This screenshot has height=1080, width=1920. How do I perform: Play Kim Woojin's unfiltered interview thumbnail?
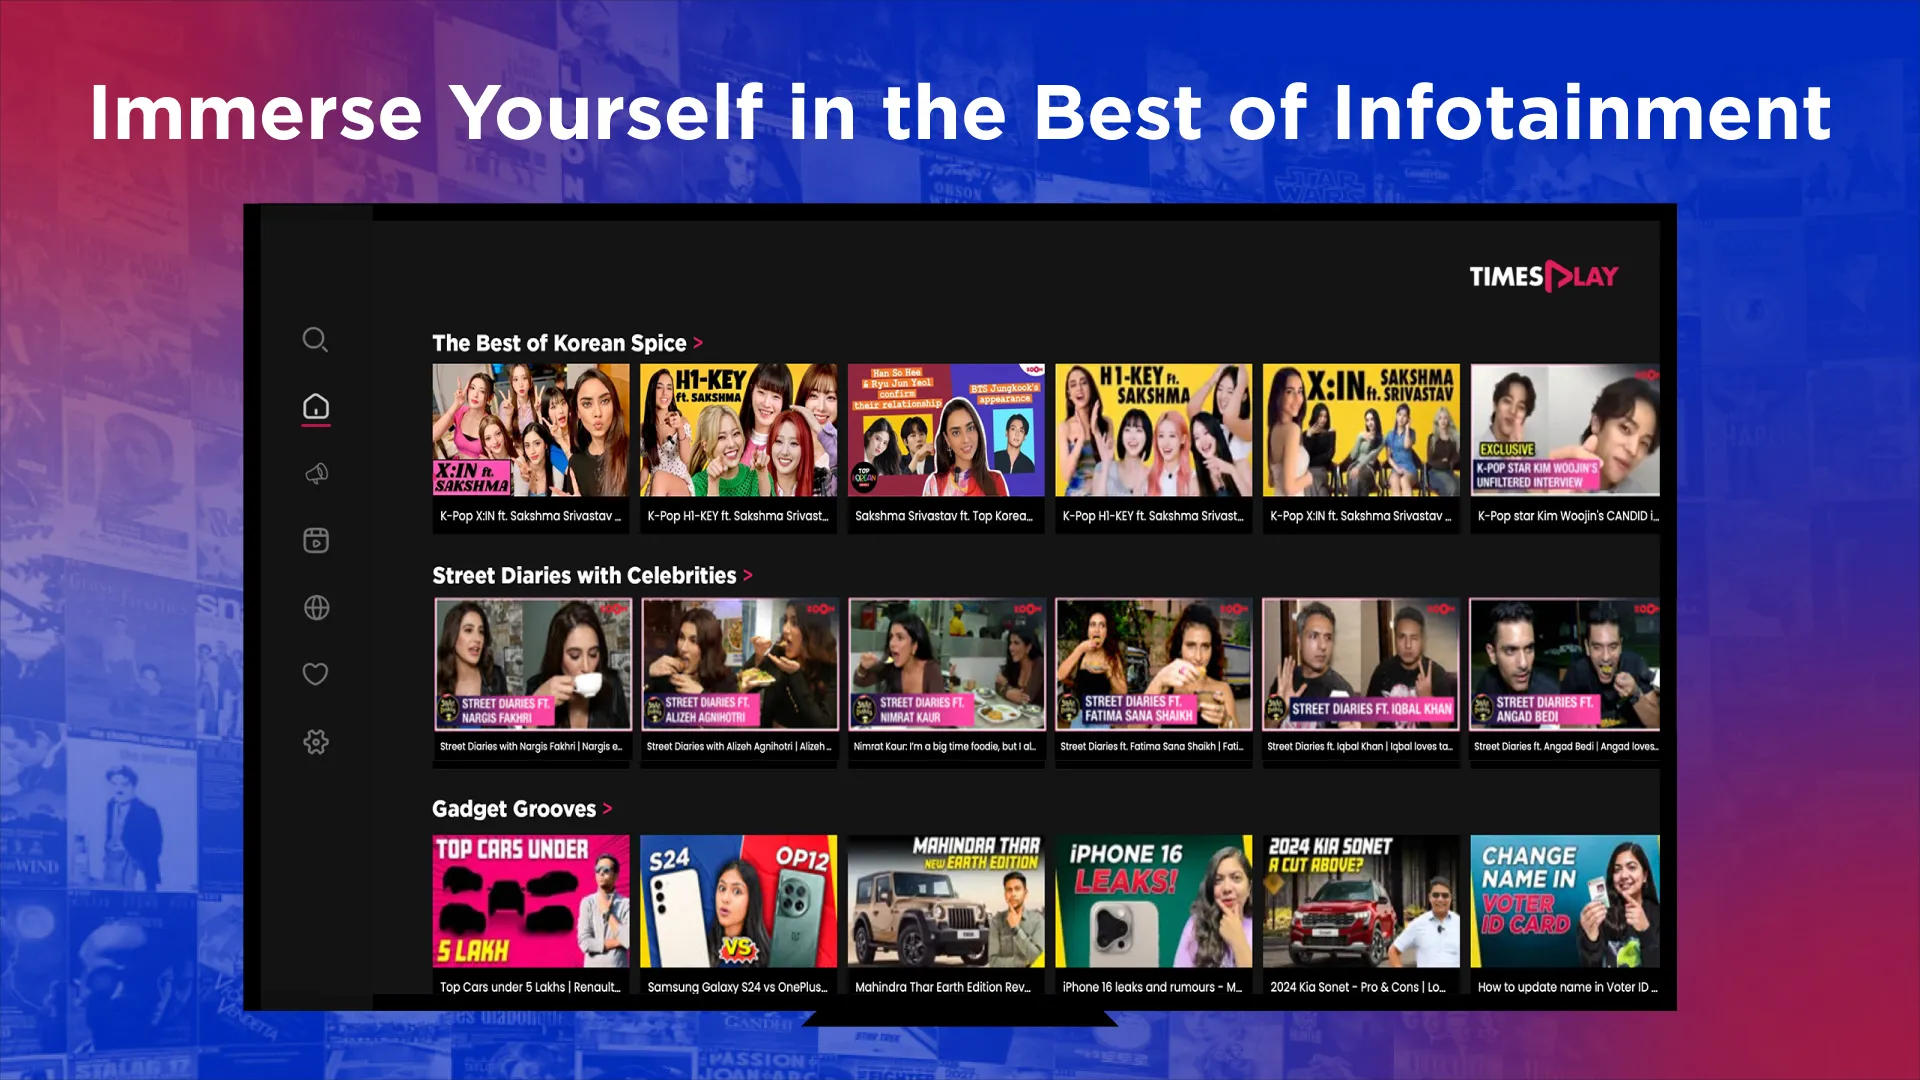(1565, 430)
